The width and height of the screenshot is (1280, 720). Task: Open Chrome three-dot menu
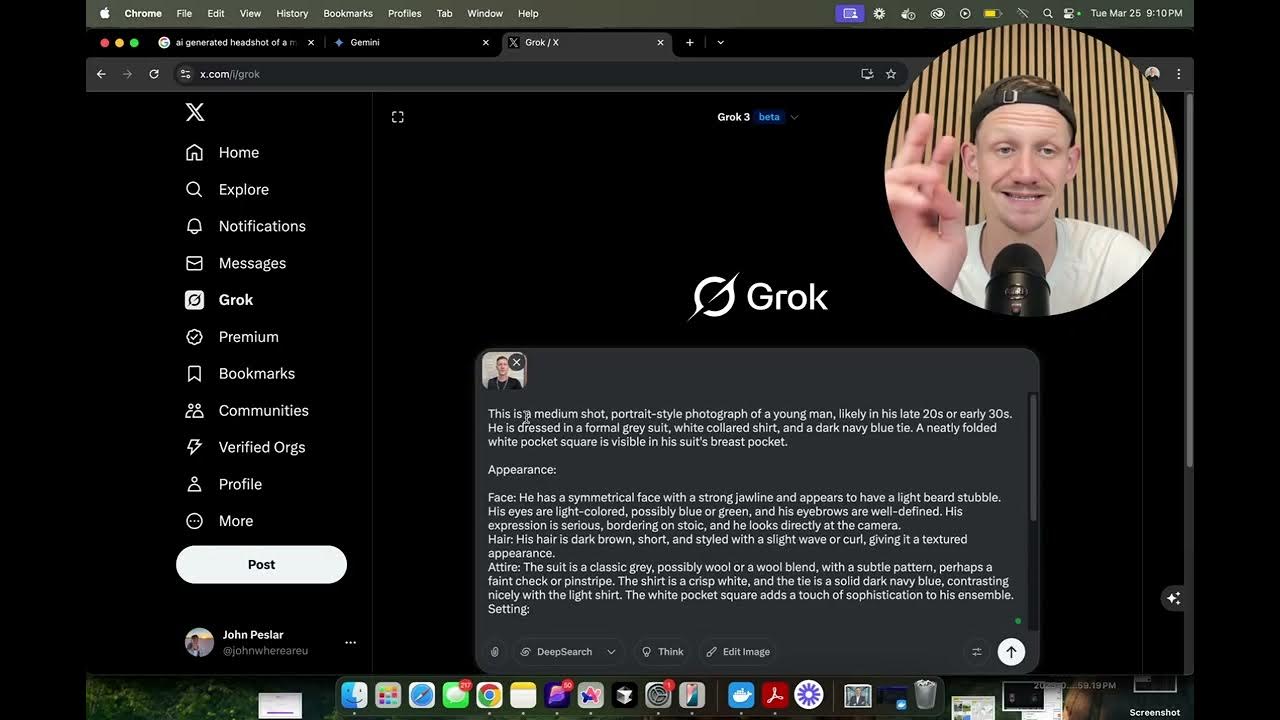point(1179,74)
